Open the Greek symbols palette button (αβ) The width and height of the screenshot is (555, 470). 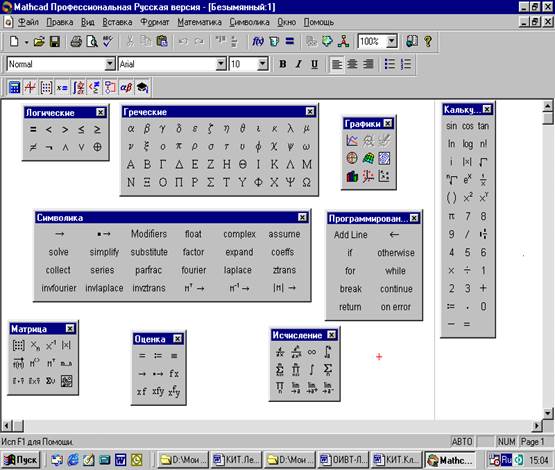pyautogui.click(x=126, y=87)
